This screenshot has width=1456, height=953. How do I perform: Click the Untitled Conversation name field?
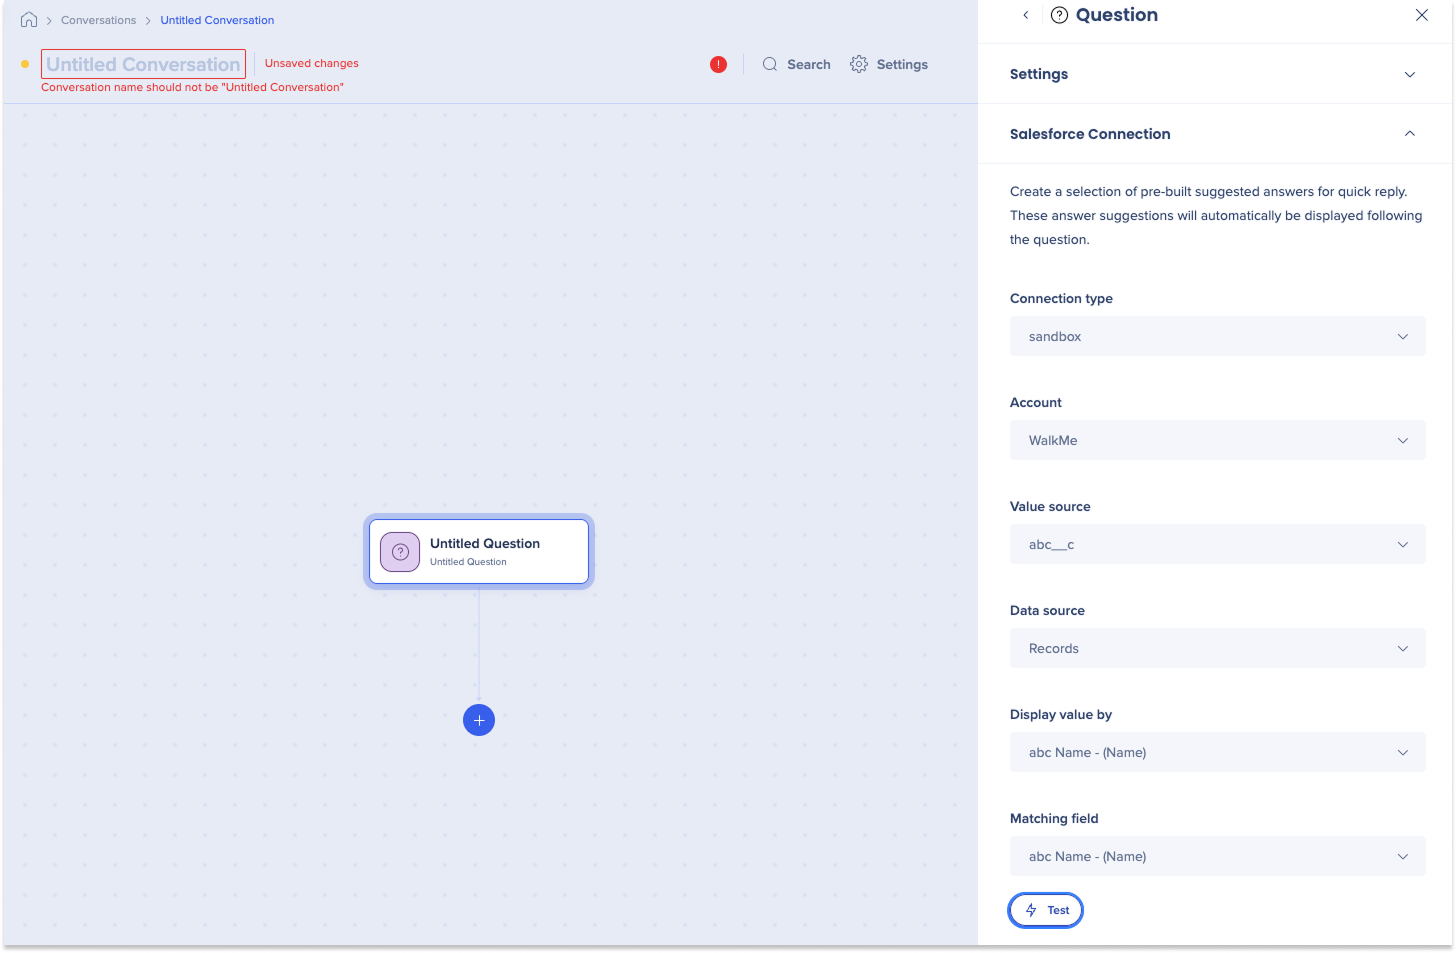143,64
